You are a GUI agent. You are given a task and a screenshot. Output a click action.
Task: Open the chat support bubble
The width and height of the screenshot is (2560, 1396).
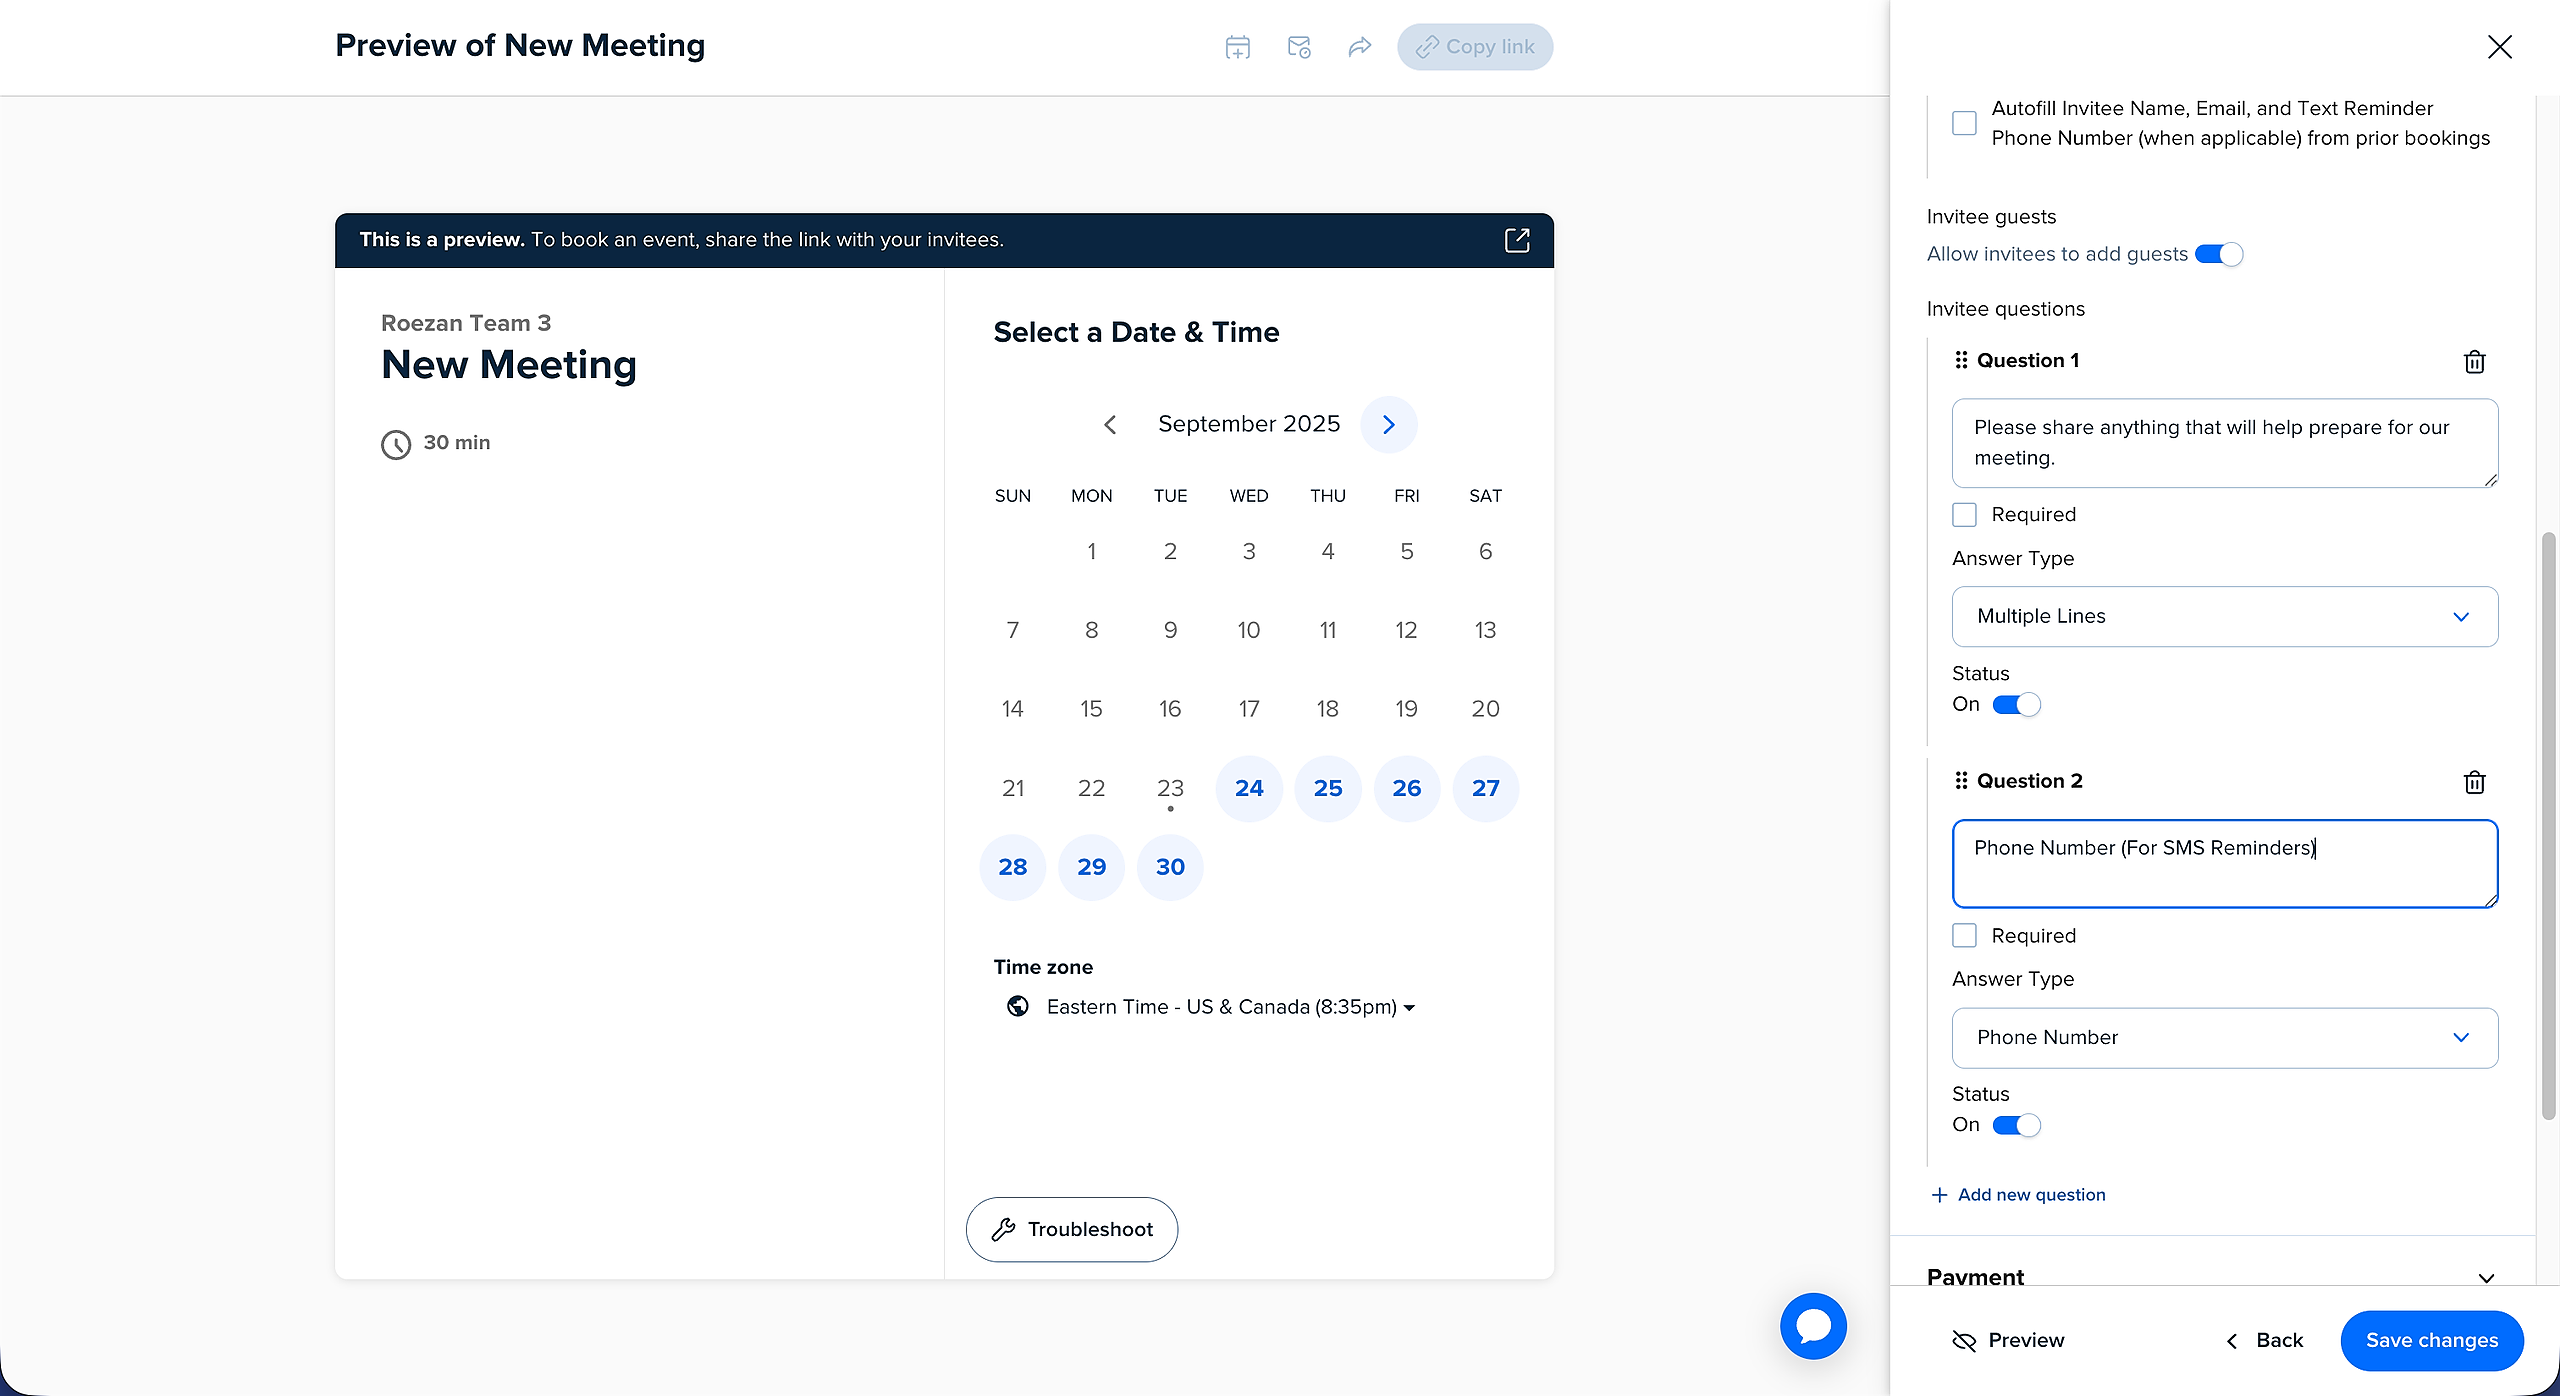coord(1813,1326)
